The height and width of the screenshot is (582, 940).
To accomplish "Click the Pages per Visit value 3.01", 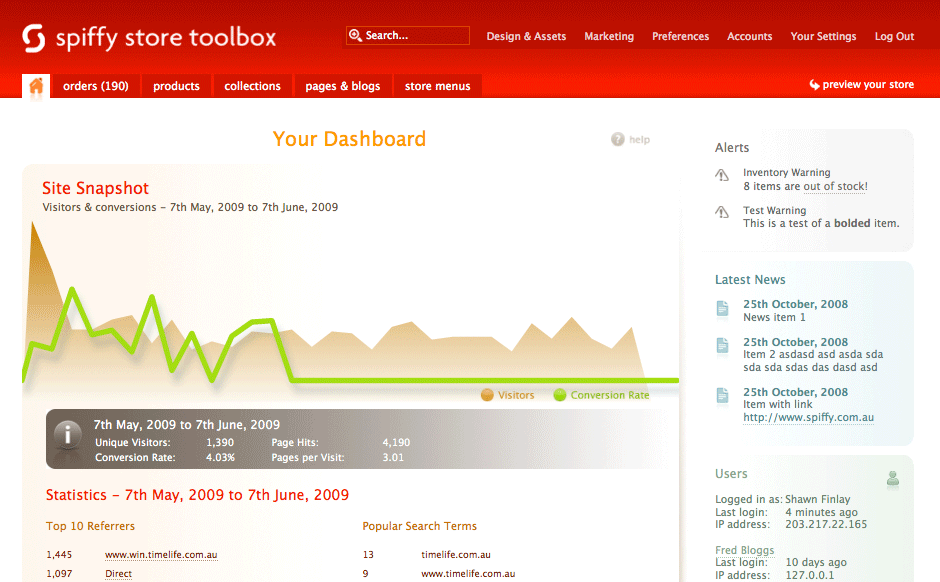I will click(393, 457).
